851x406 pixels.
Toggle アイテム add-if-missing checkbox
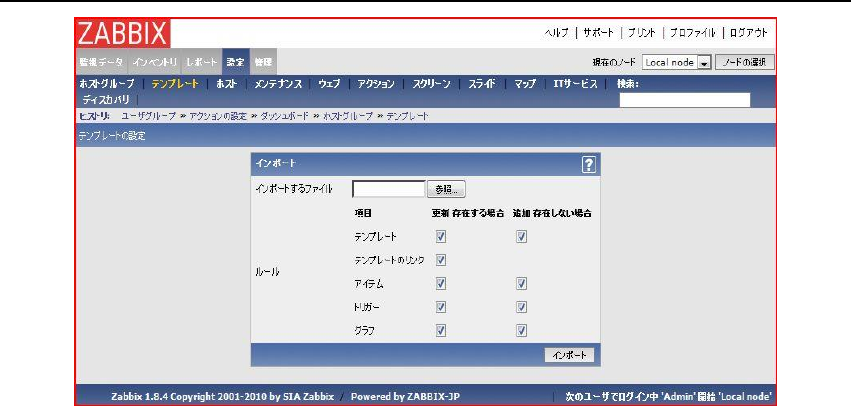coord(521,283)
